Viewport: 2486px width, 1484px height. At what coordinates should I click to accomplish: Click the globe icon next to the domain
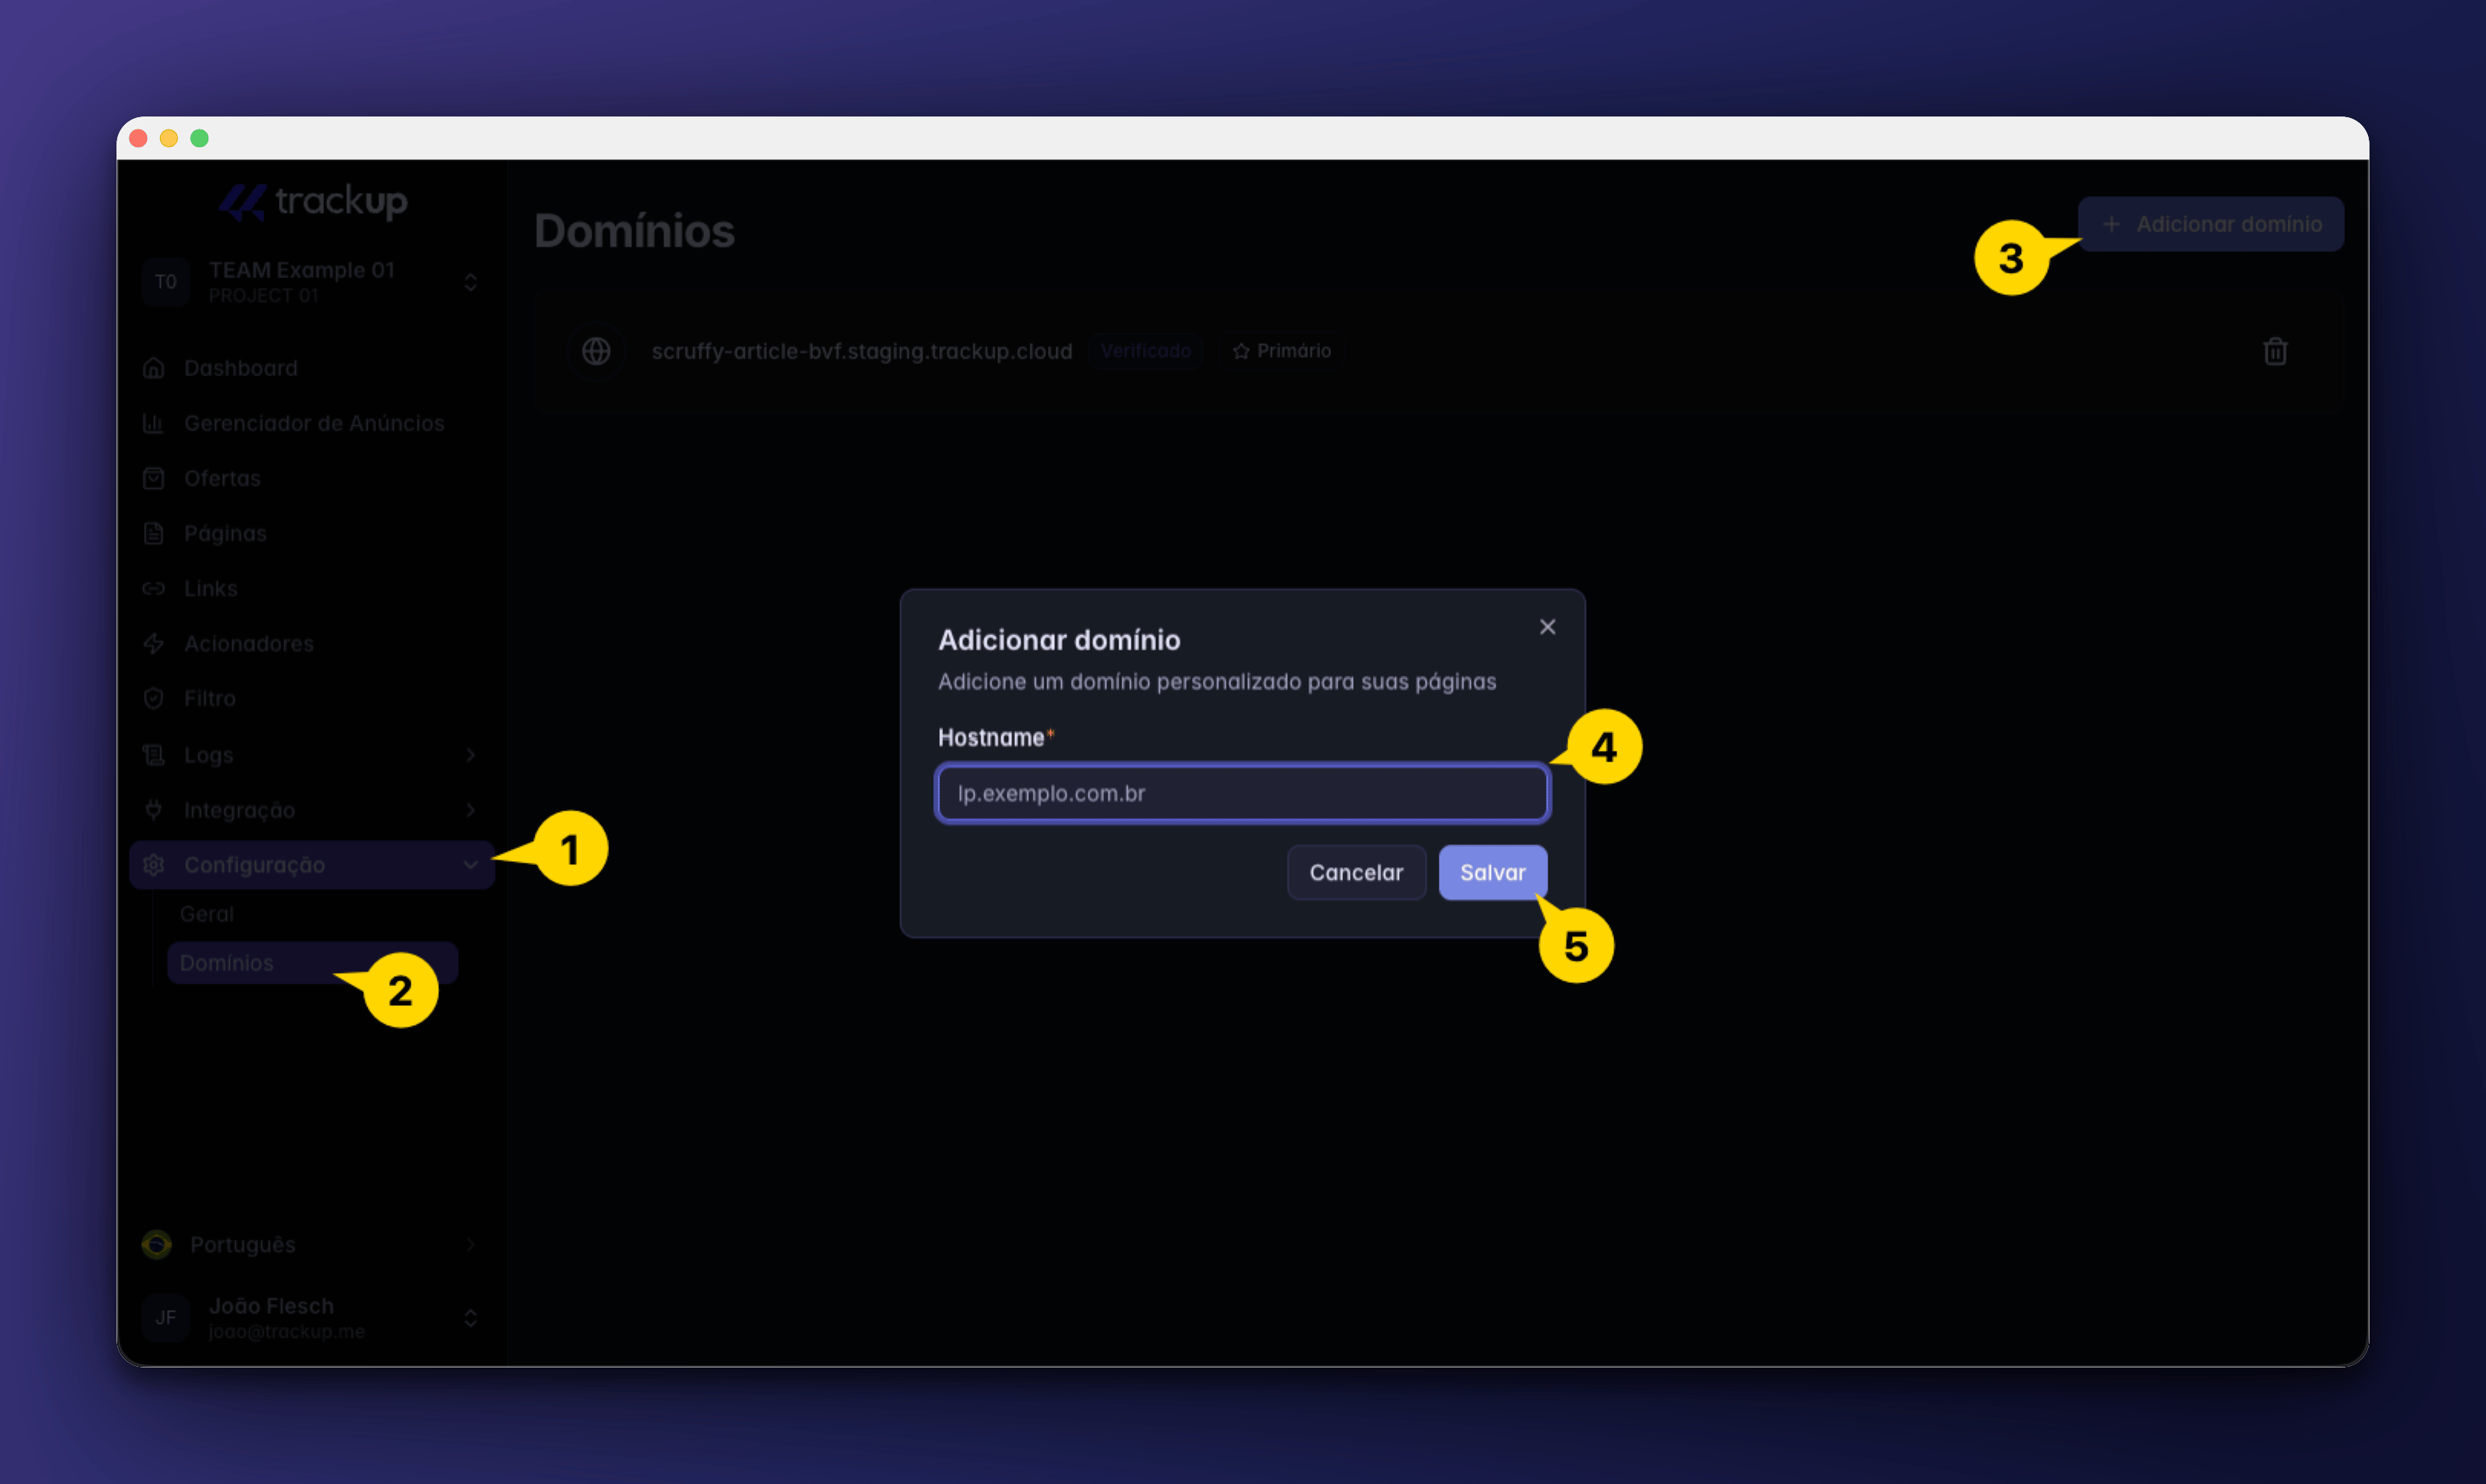click(x=596, y=351)
